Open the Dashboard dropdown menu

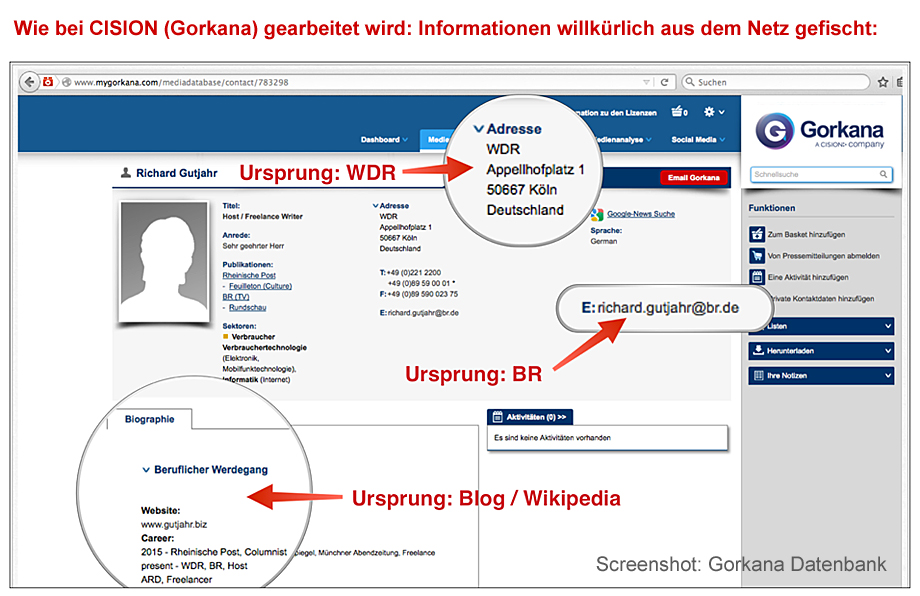coord(384,140)
